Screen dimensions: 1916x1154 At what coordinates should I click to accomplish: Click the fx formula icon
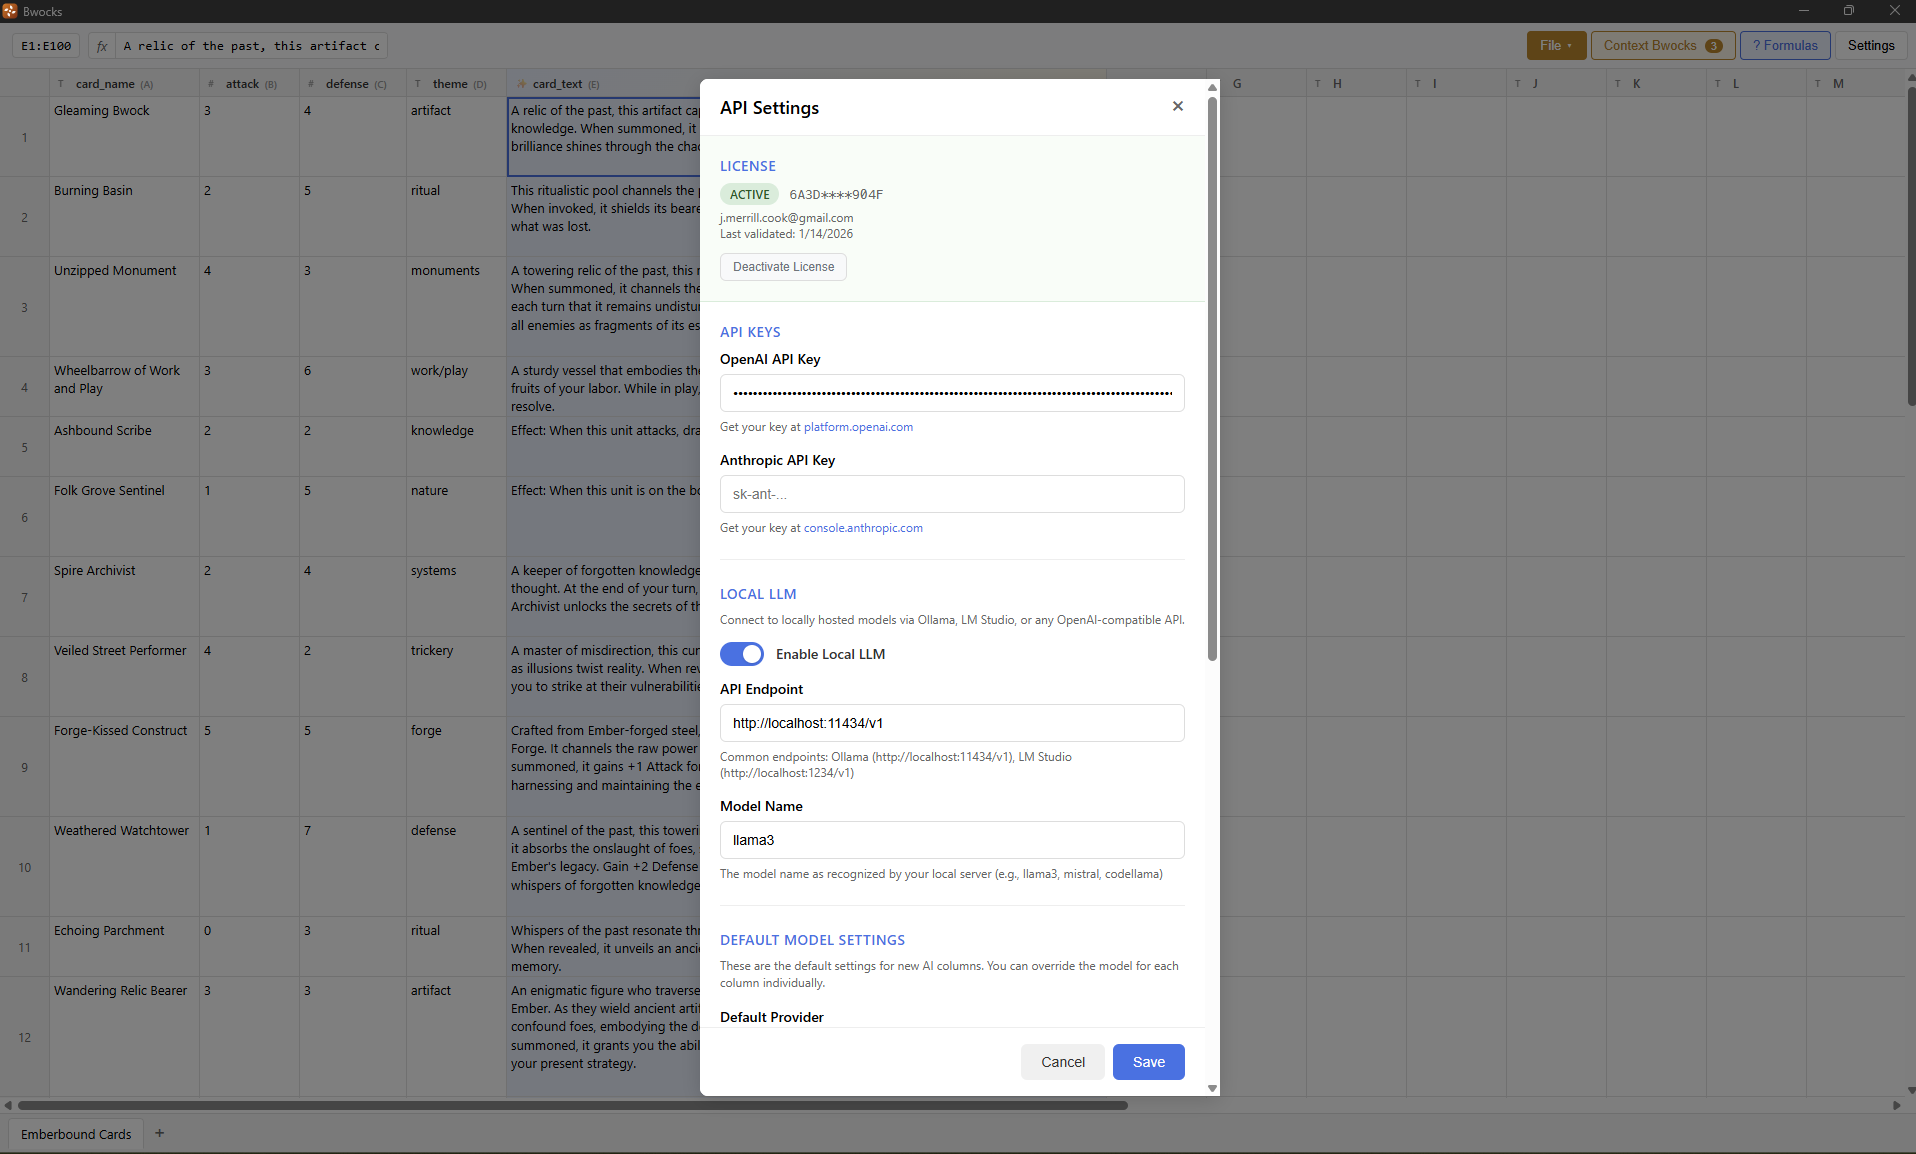(x=102, y=46)
